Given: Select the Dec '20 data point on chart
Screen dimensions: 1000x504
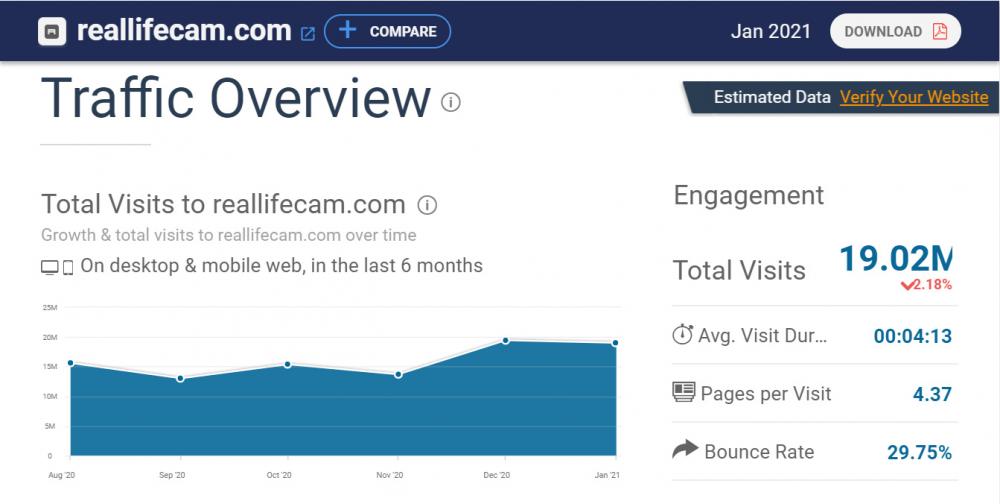Looking at the screenshot, I should [506, 341].
